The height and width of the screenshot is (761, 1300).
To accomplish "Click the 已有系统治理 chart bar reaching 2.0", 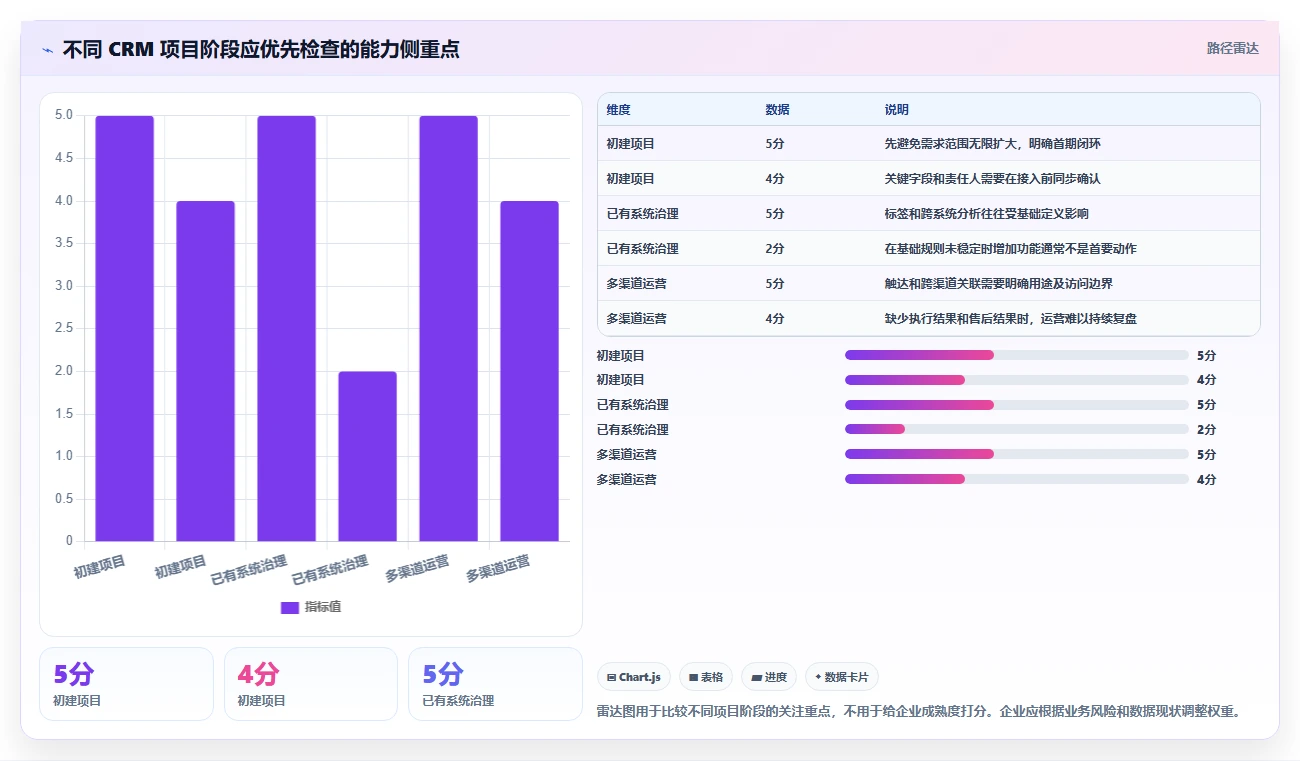I will point(367,456).
